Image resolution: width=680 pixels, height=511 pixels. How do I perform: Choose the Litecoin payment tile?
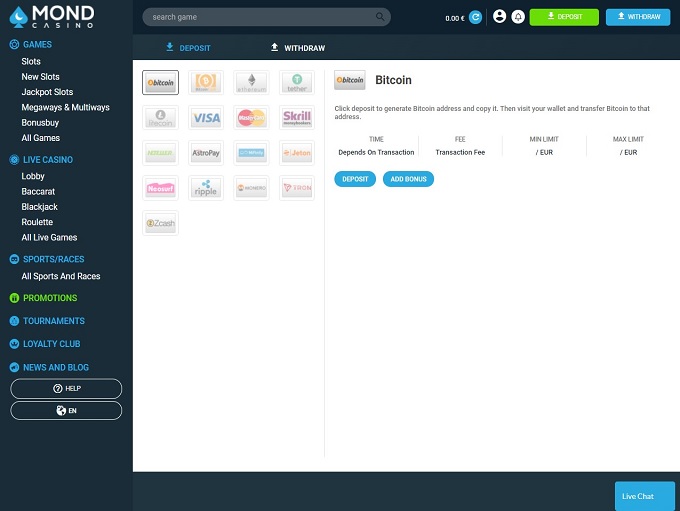pyautogui.click(x=160, y=118)
